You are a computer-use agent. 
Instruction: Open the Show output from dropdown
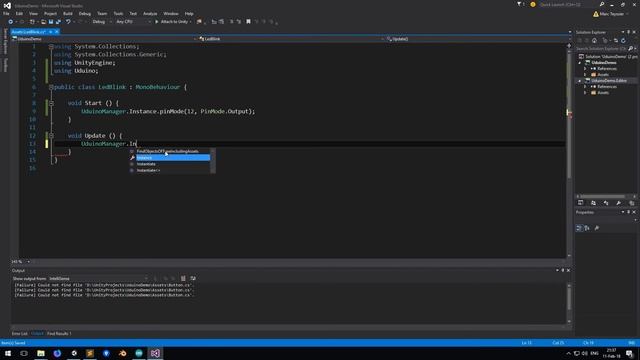(x=98, y=278)
